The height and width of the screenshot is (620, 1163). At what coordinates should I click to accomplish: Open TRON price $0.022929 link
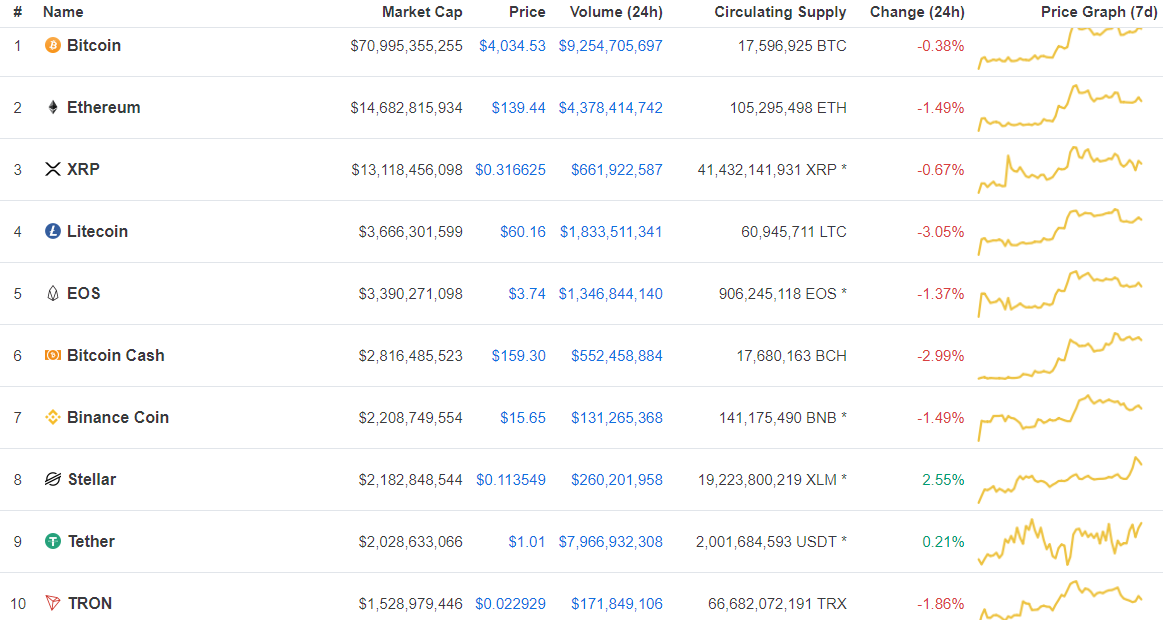pos(510,604)
